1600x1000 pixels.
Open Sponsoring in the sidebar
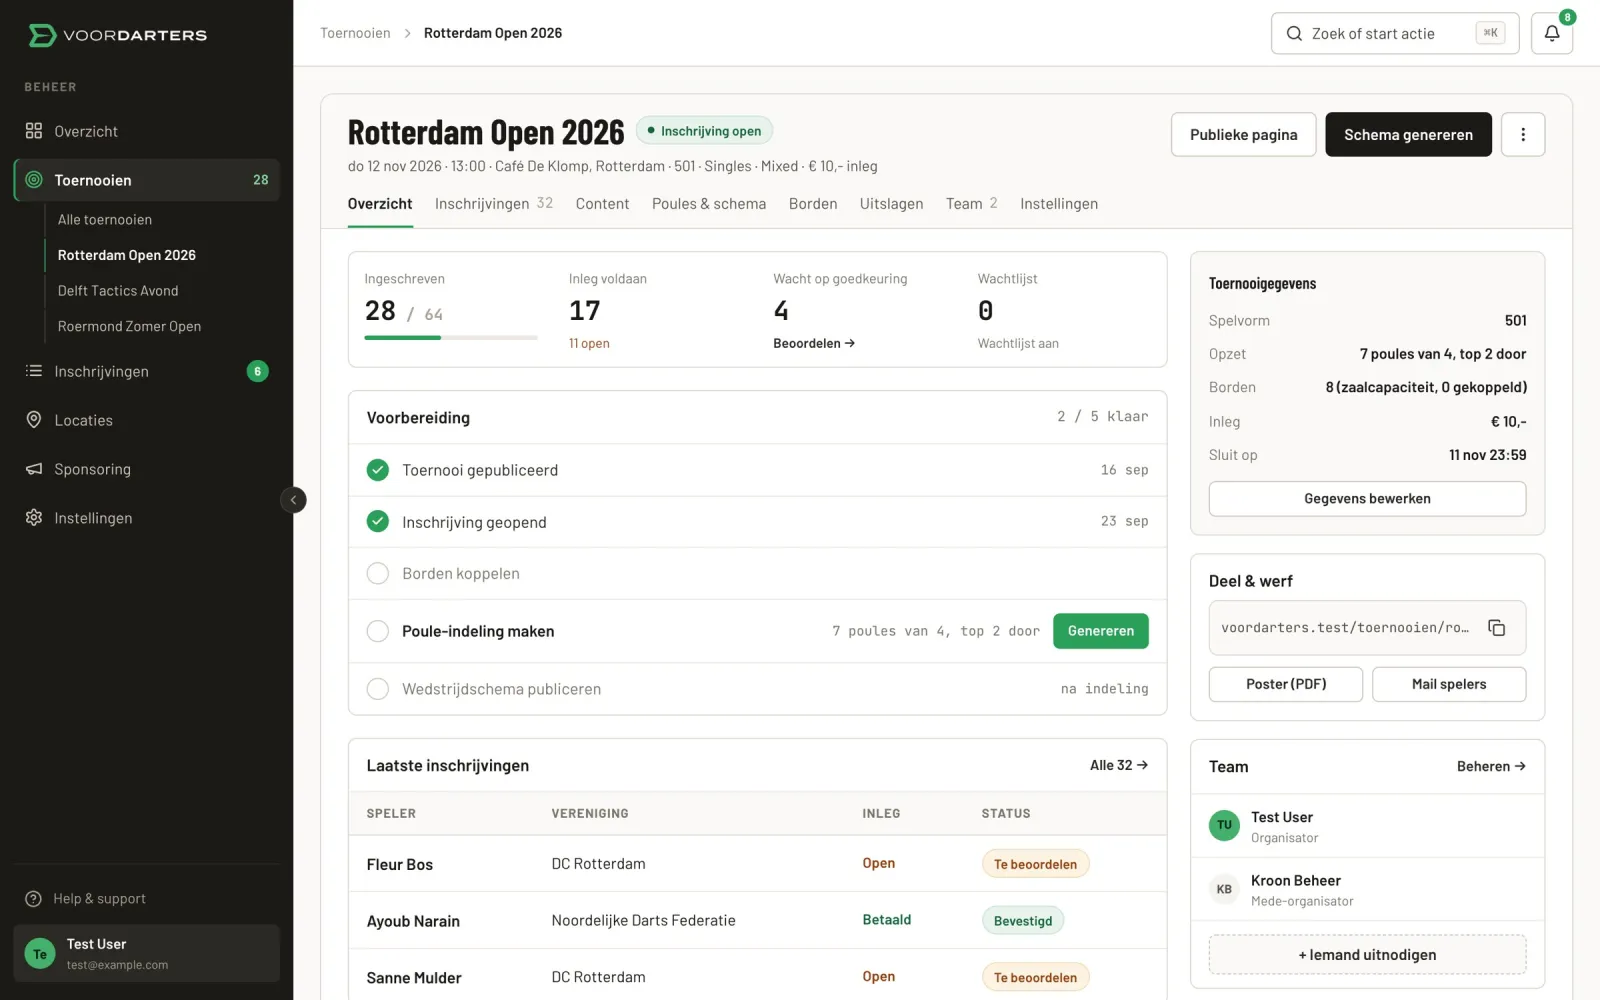146,469
